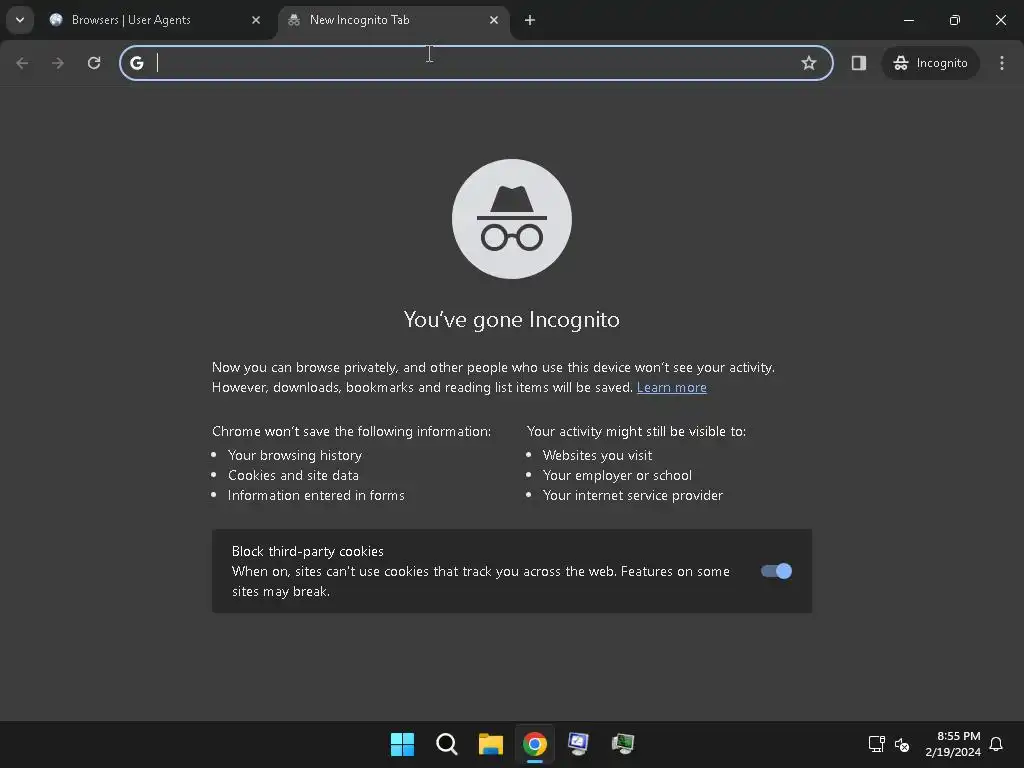Open Windows taskbar search
Screen dimensions: 1024x768
(447, 744)
